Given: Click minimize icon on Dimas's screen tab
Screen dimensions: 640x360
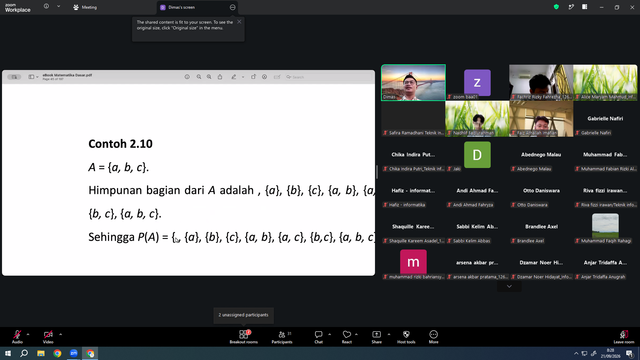Looking at the screenshot, I should [232, 7].
